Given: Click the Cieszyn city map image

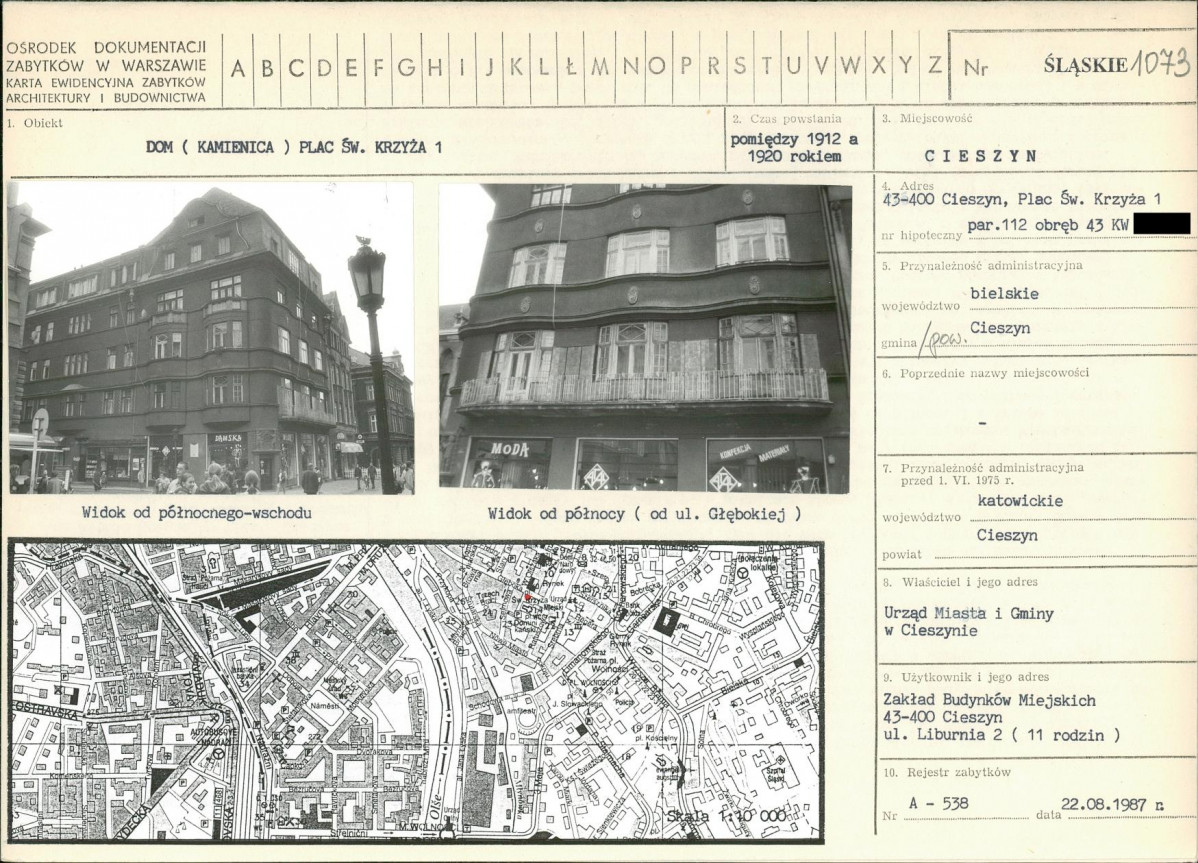Looking at the screenshot, I should click(415, 691).
